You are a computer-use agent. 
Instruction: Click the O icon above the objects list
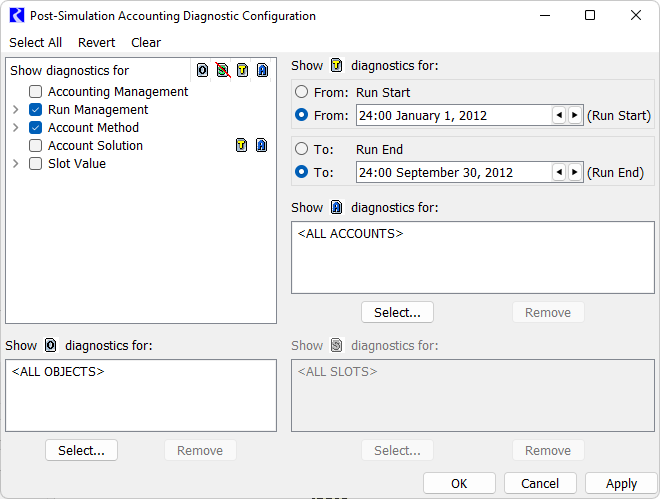pyautogui.click(x=51, y=345)
